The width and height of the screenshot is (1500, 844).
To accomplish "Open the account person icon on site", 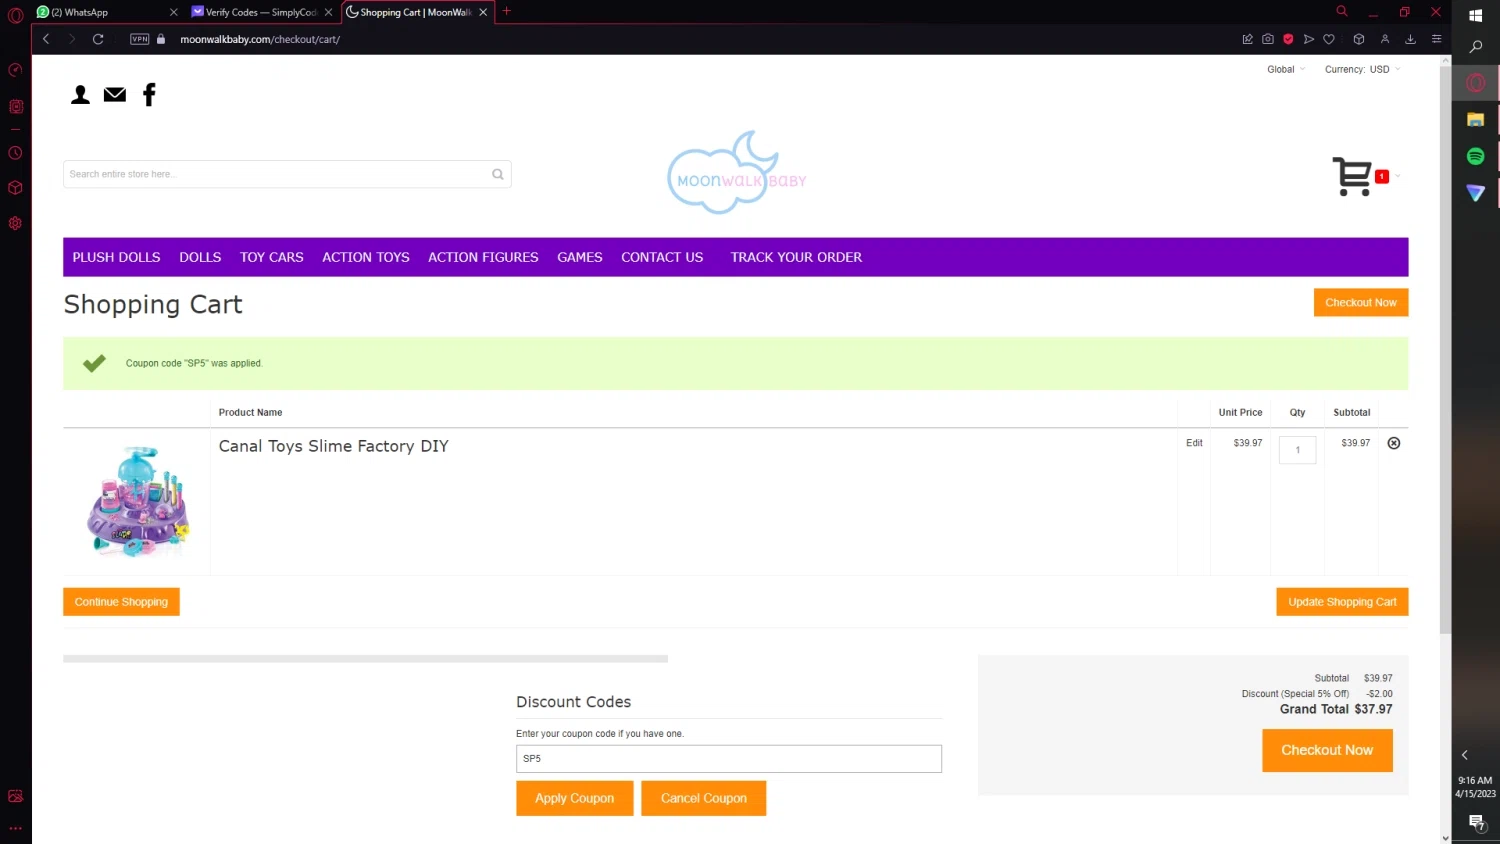I will (x=80, y=94).
